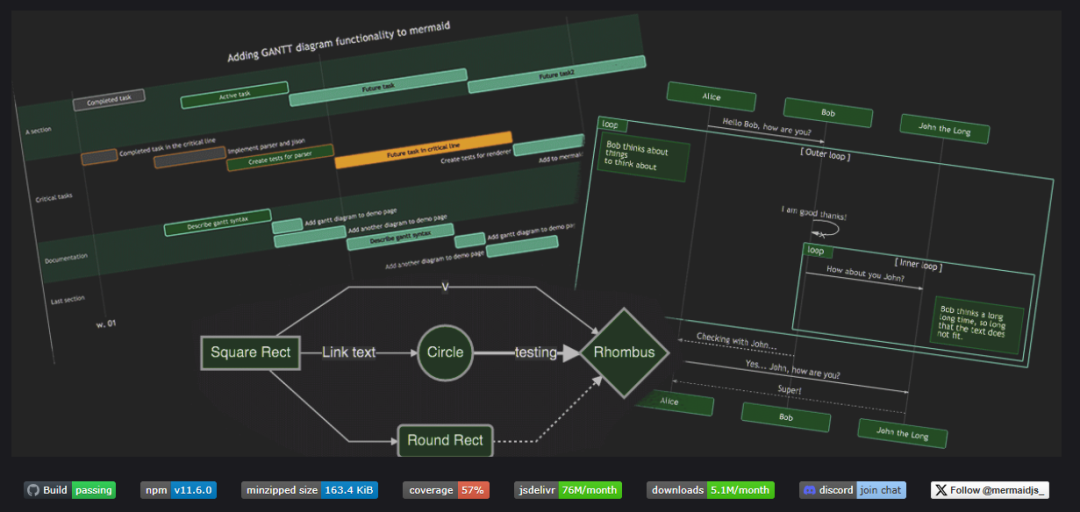Click the Completed task gantt bar
Screen dimensions: 1080x512
[110, 100]
